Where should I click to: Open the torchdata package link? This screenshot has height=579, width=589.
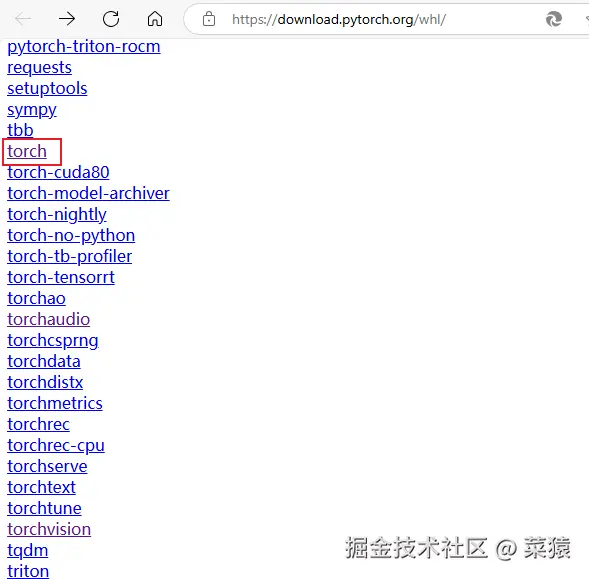pos(44,361)
